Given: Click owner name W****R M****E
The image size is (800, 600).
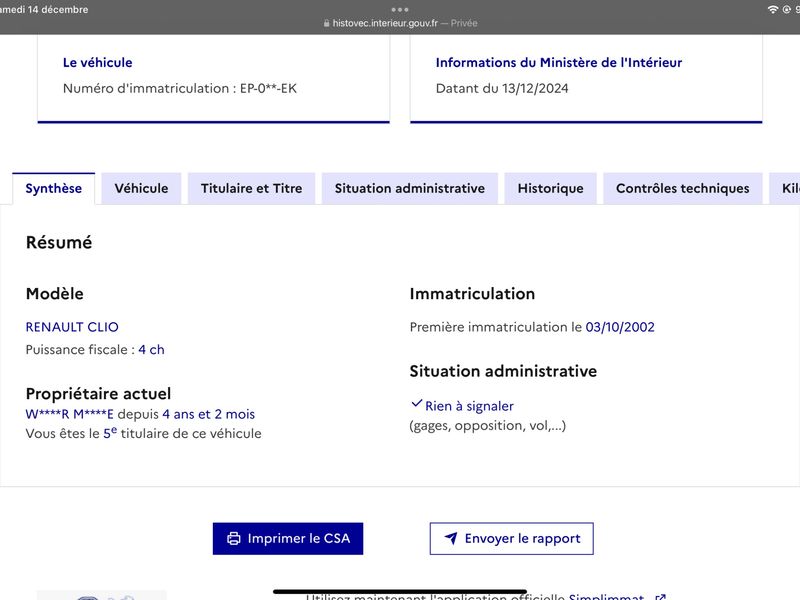Looking at the screenshot, I should (x=69, y=414).
